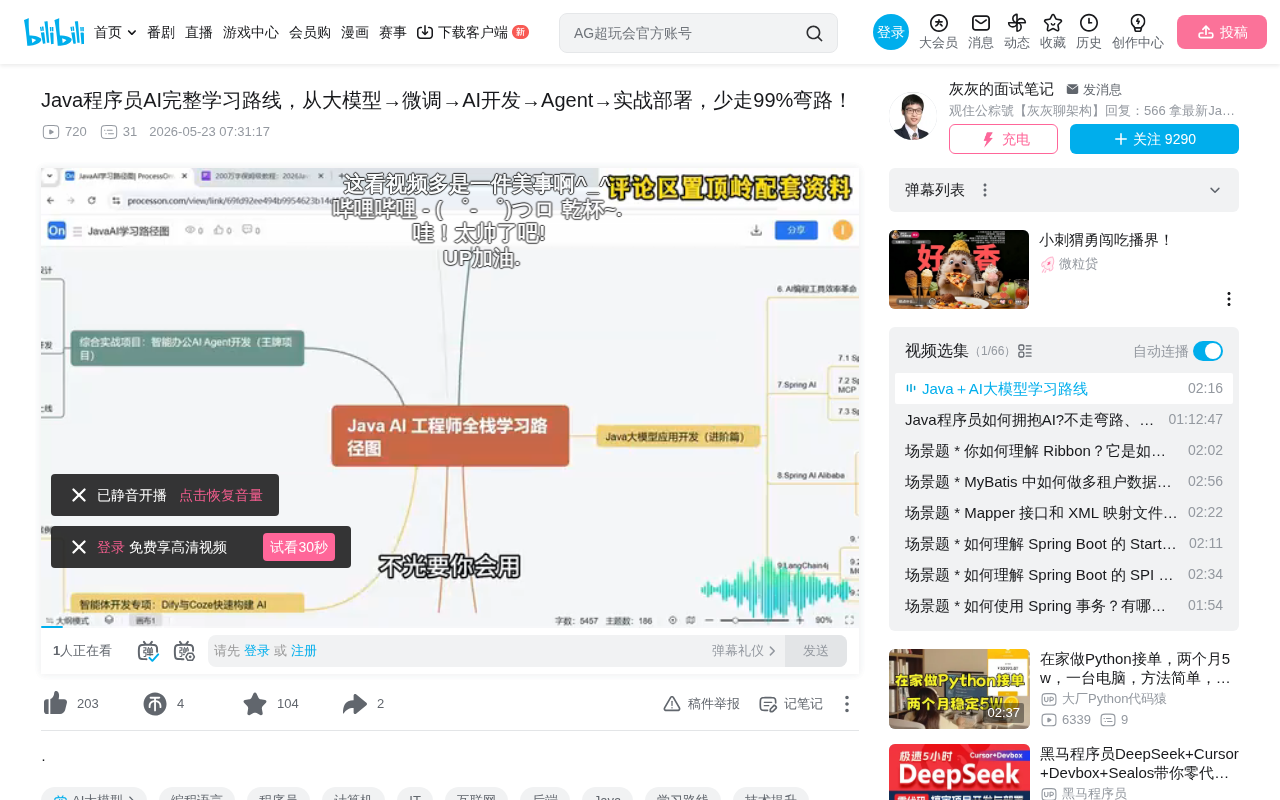Select playlist item Mapper 接口和 XML 映射
Screen dimensions: 1280x800
tap(1064, 512)
